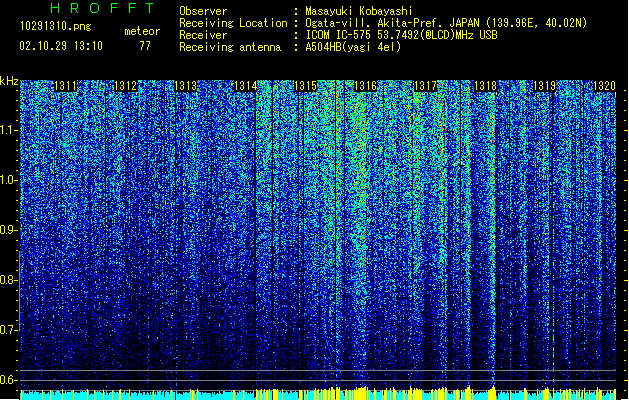Screen dimensions: 629x400
Task: Click the 1.1 frequency axis label
Action: 9,130
